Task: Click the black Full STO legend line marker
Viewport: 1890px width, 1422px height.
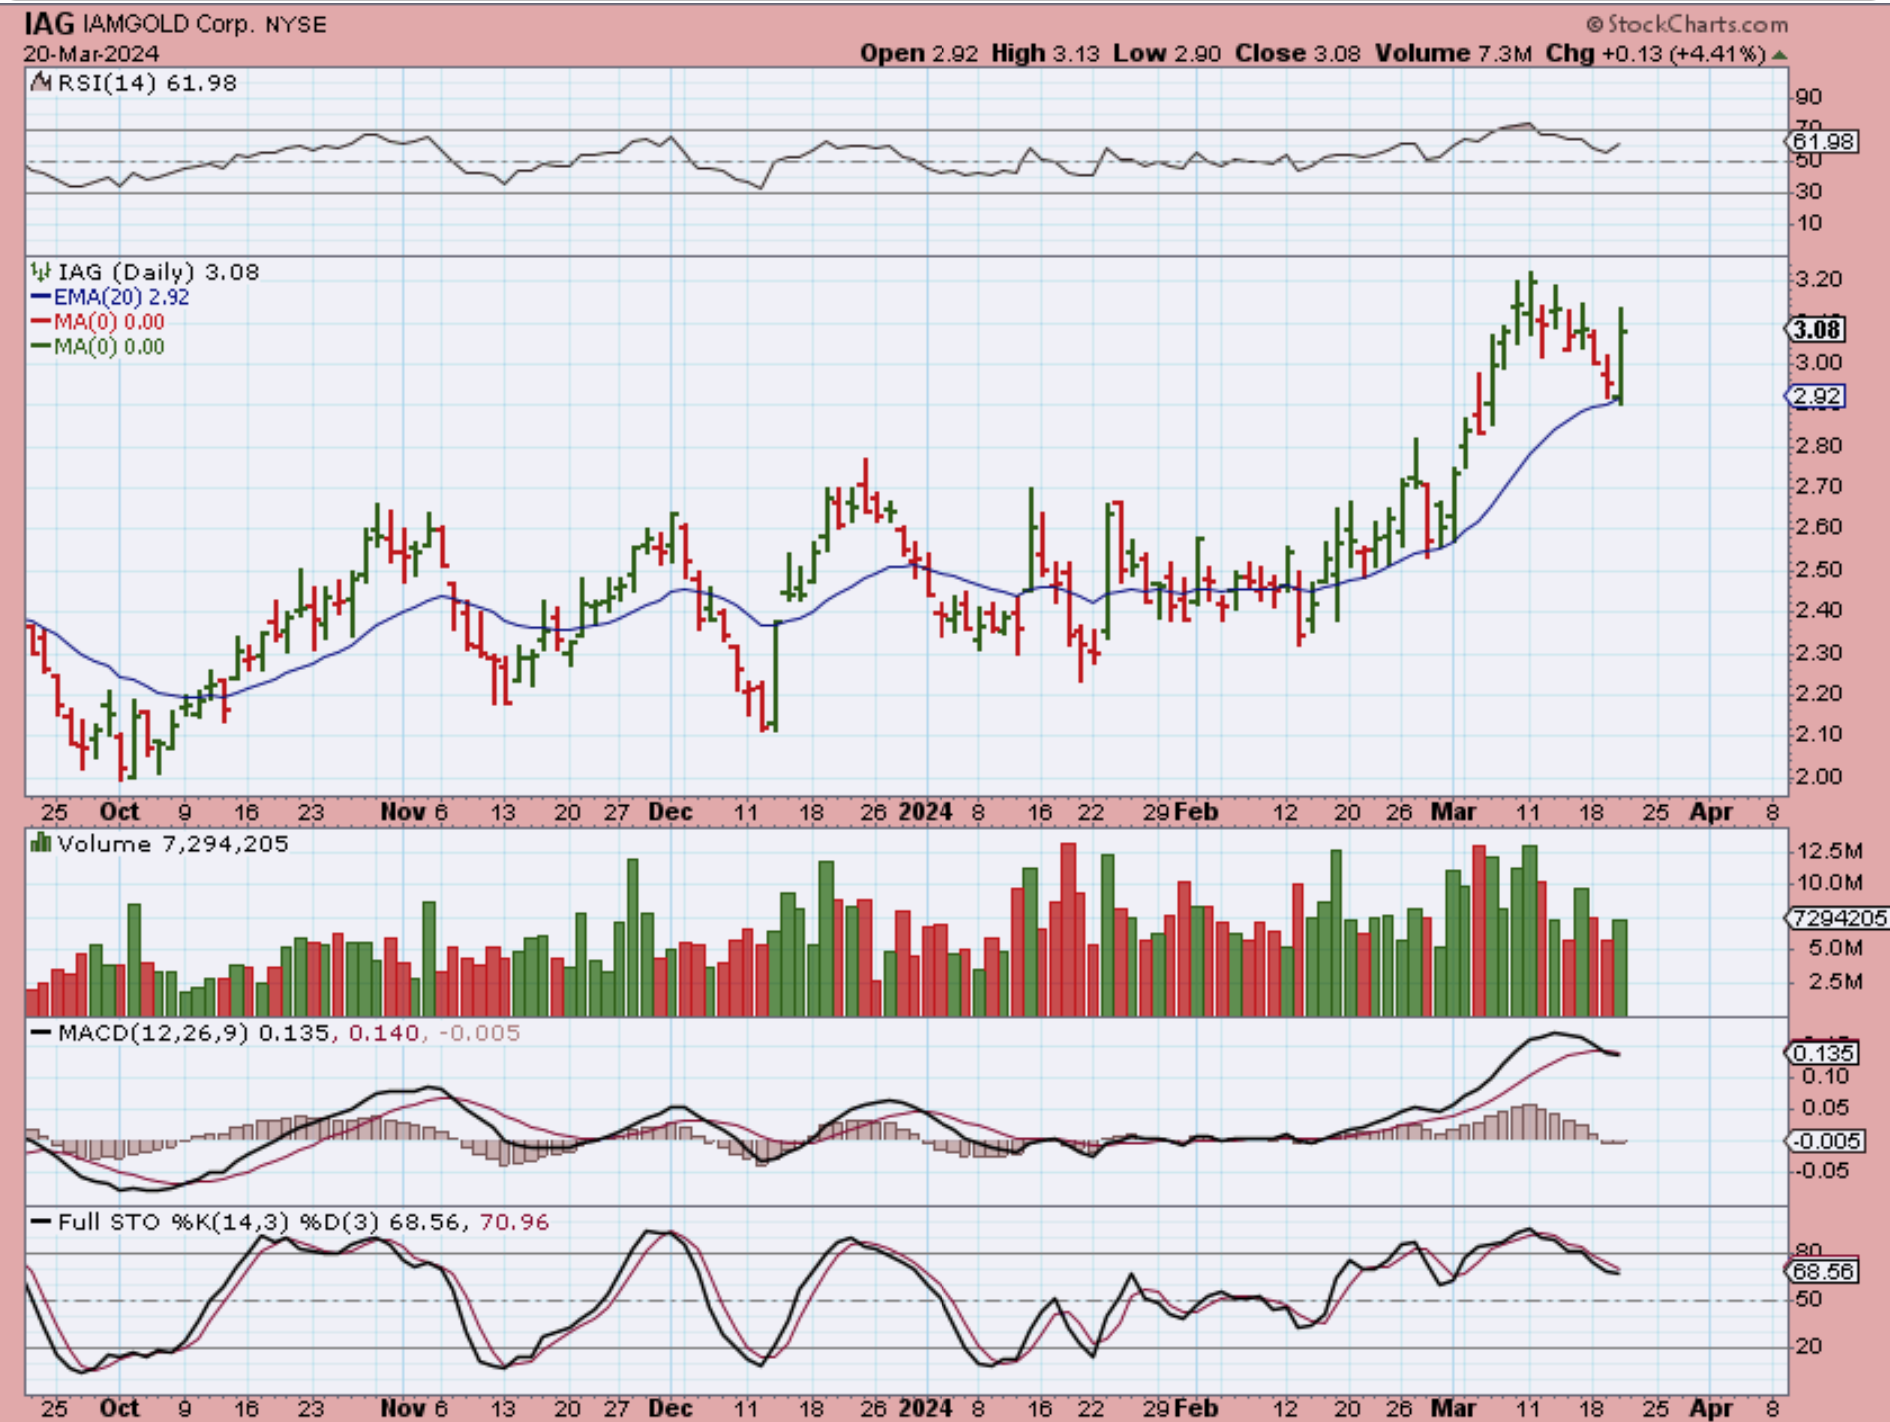Action: (41, 1221)
